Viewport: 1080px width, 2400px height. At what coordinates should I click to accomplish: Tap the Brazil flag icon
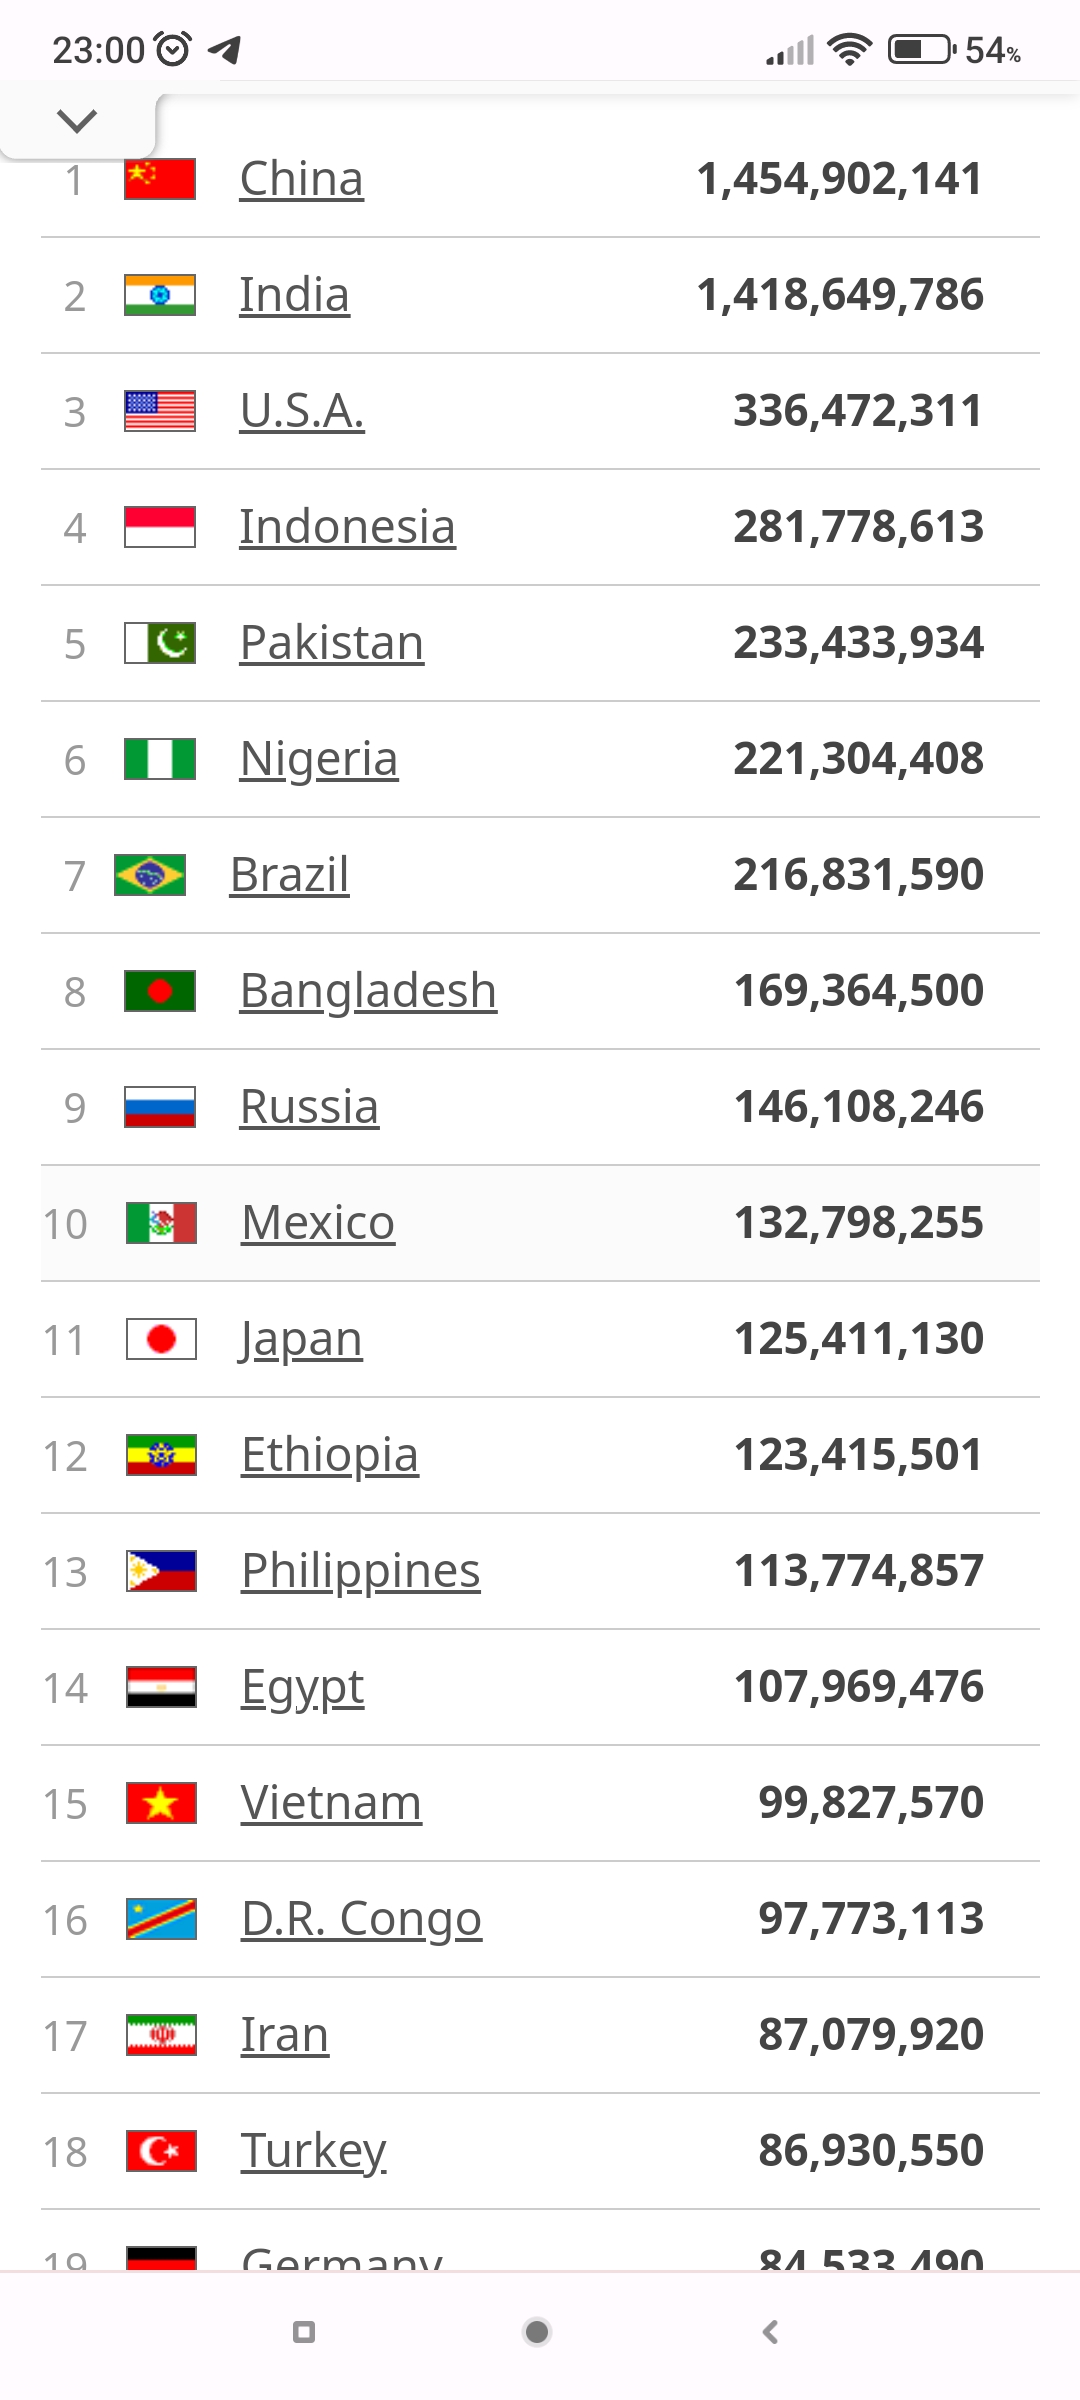[150, 875]
